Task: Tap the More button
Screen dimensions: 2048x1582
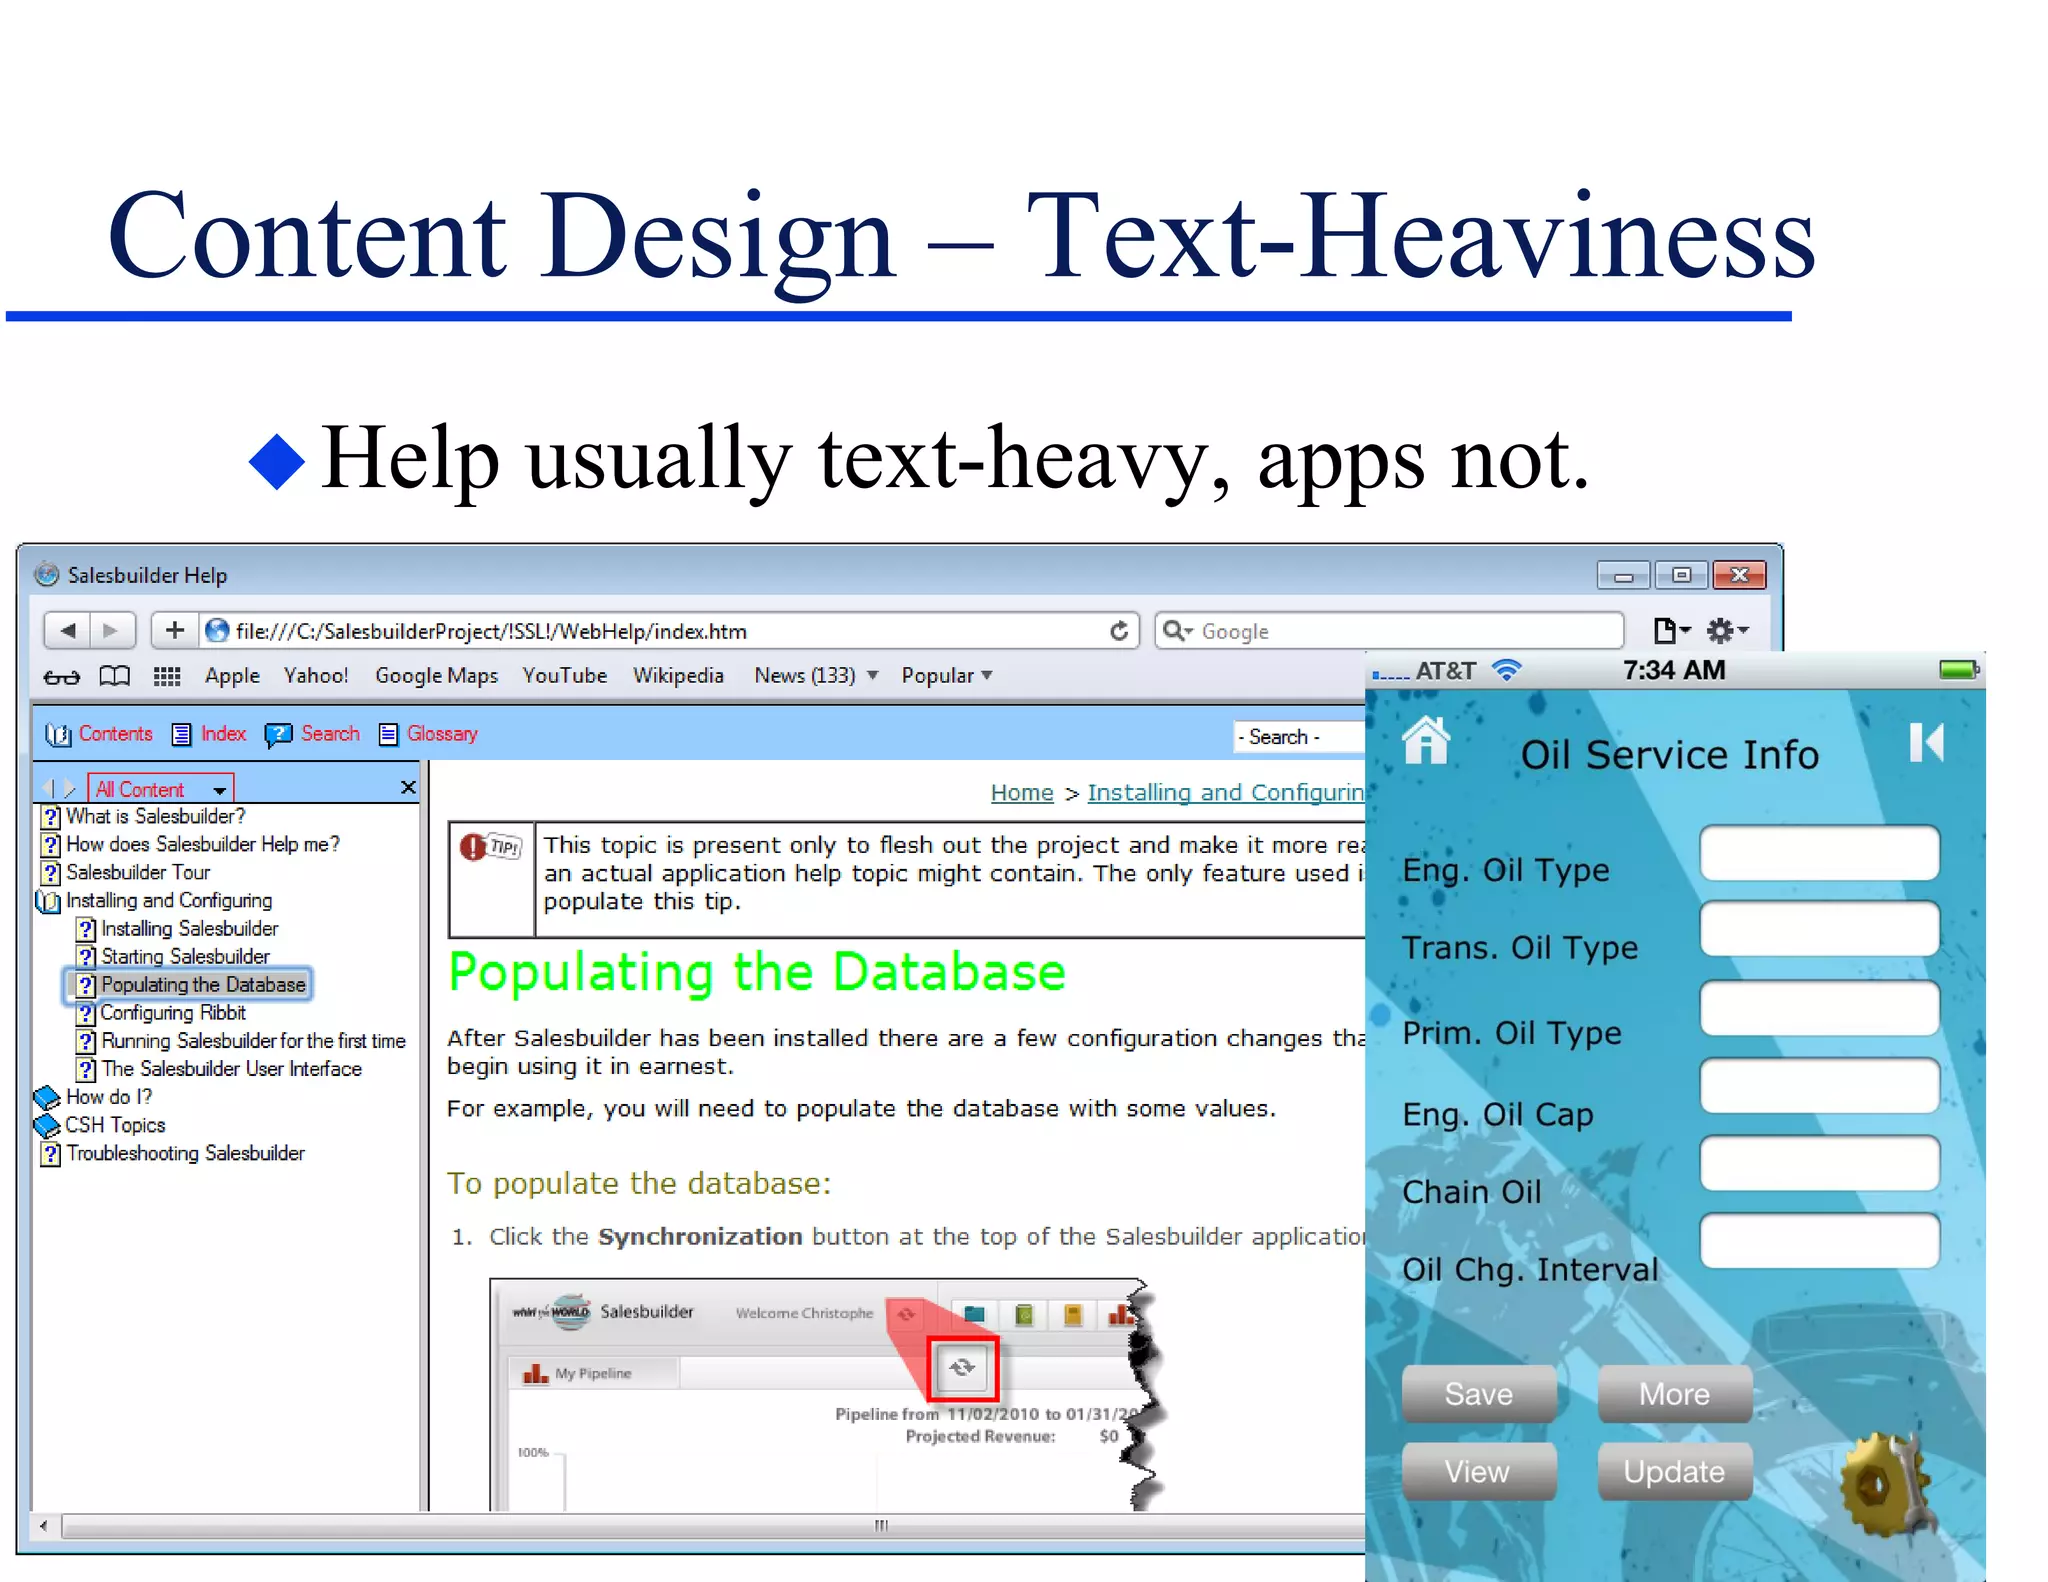Action: (x=1675, y=1394)
